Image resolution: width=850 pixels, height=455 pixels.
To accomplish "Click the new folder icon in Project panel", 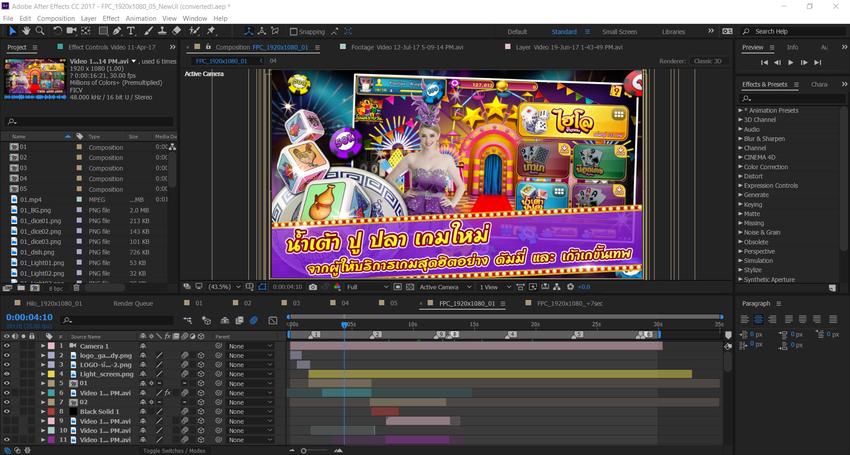I will [x=20, y=288].
